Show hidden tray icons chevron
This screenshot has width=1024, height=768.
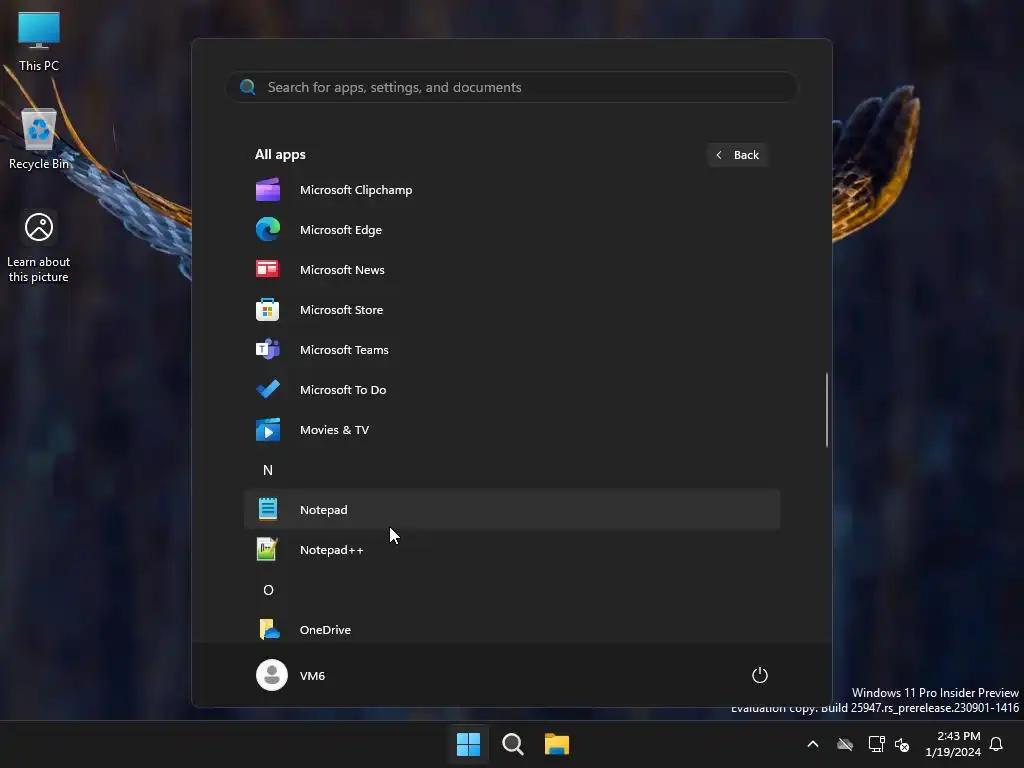813,744
